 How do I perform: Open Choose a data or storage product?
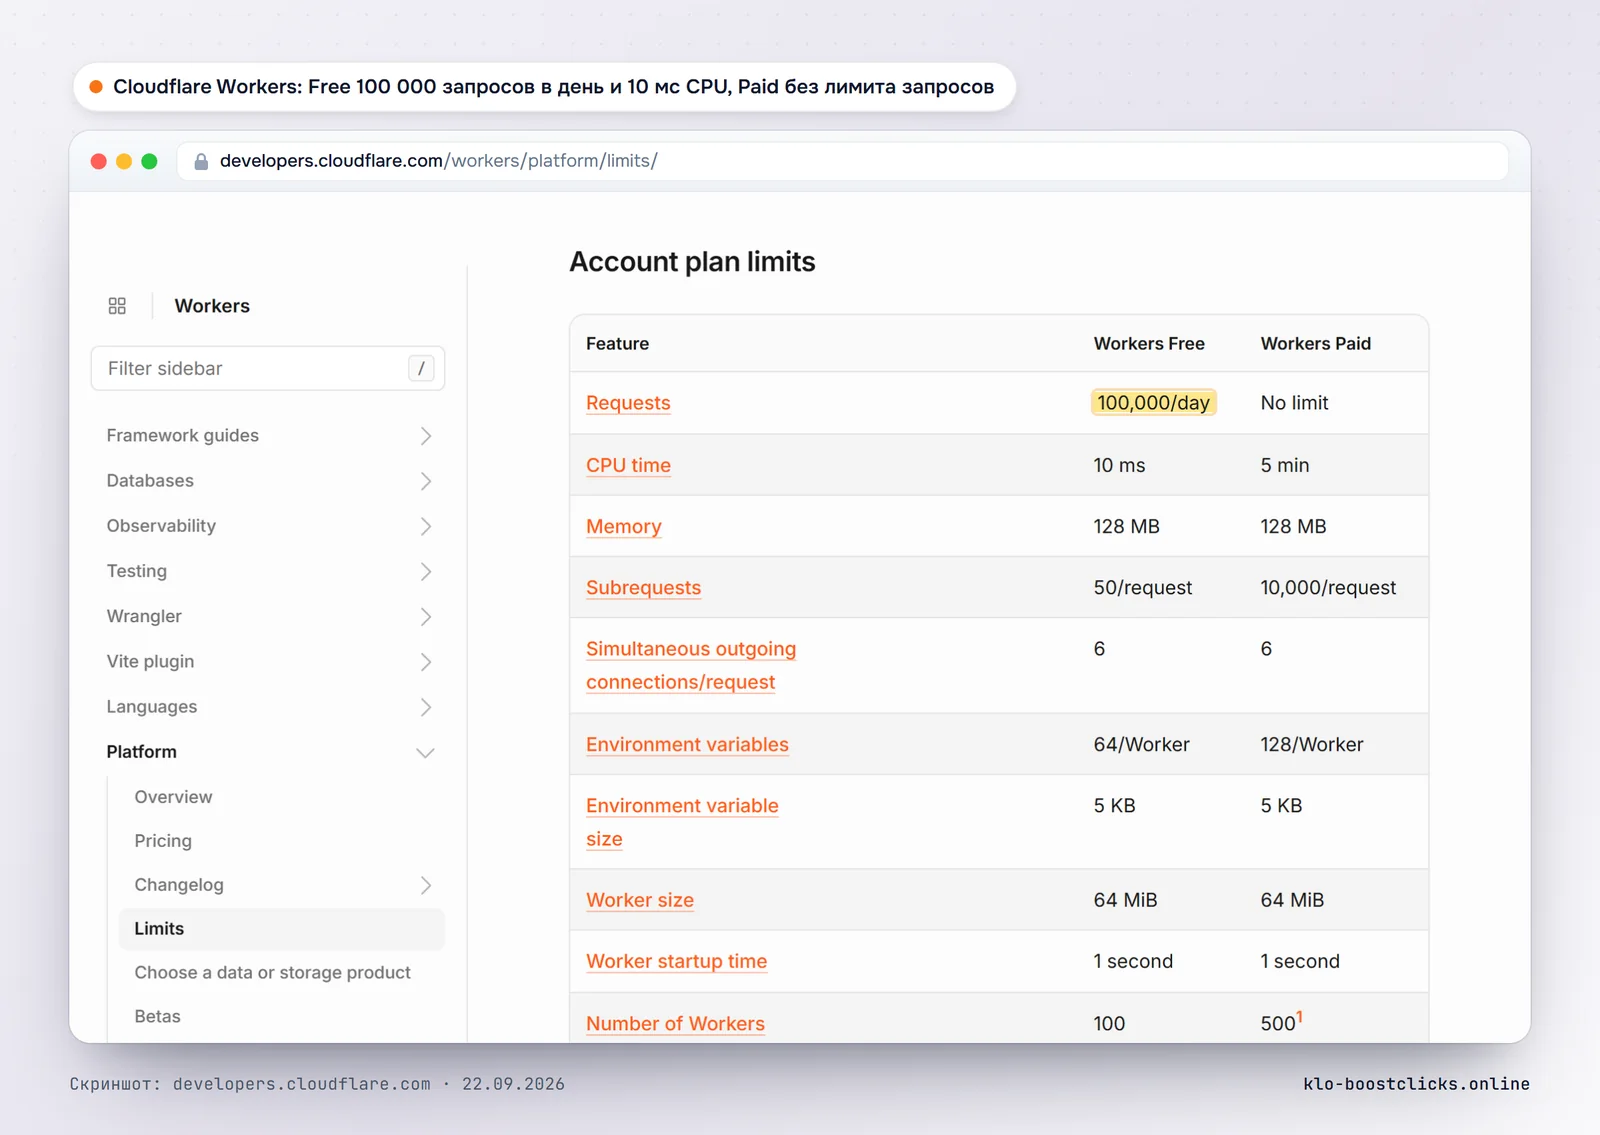[x=273, y=973]
